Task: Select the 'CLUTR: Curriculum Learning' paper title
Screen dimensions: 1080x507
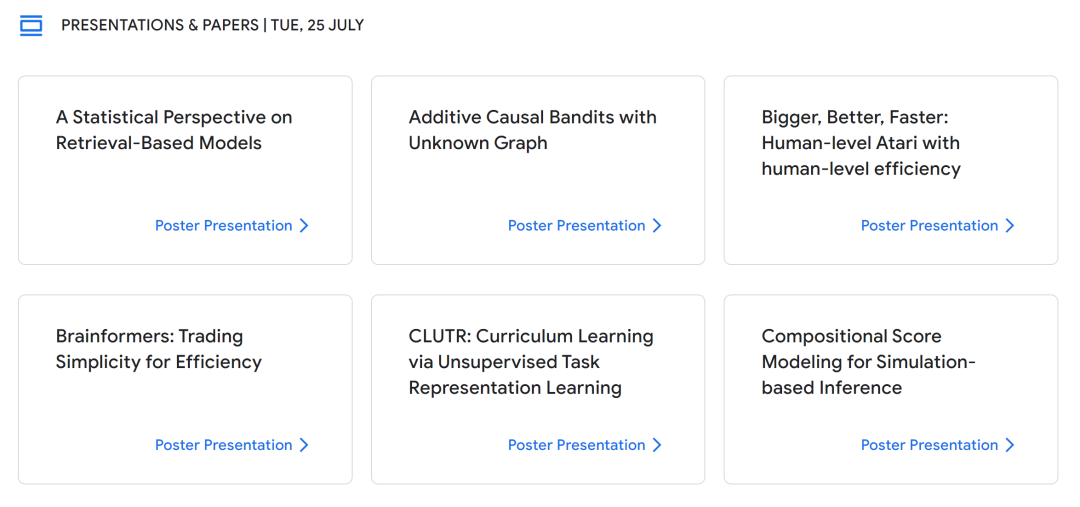Action: [x=531, y=362]
